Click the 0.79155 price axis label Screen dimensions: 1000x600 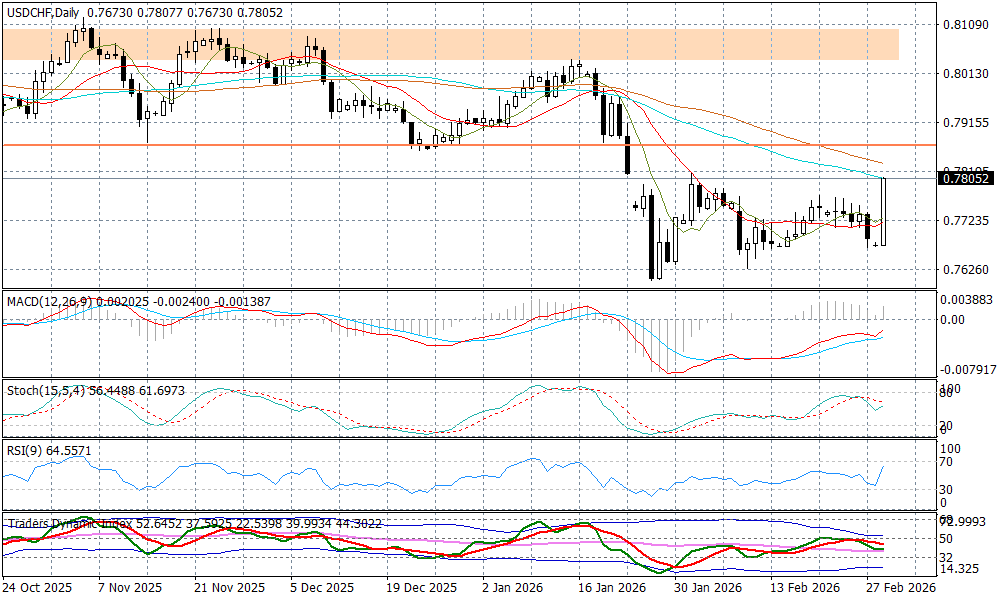[965, 123]
